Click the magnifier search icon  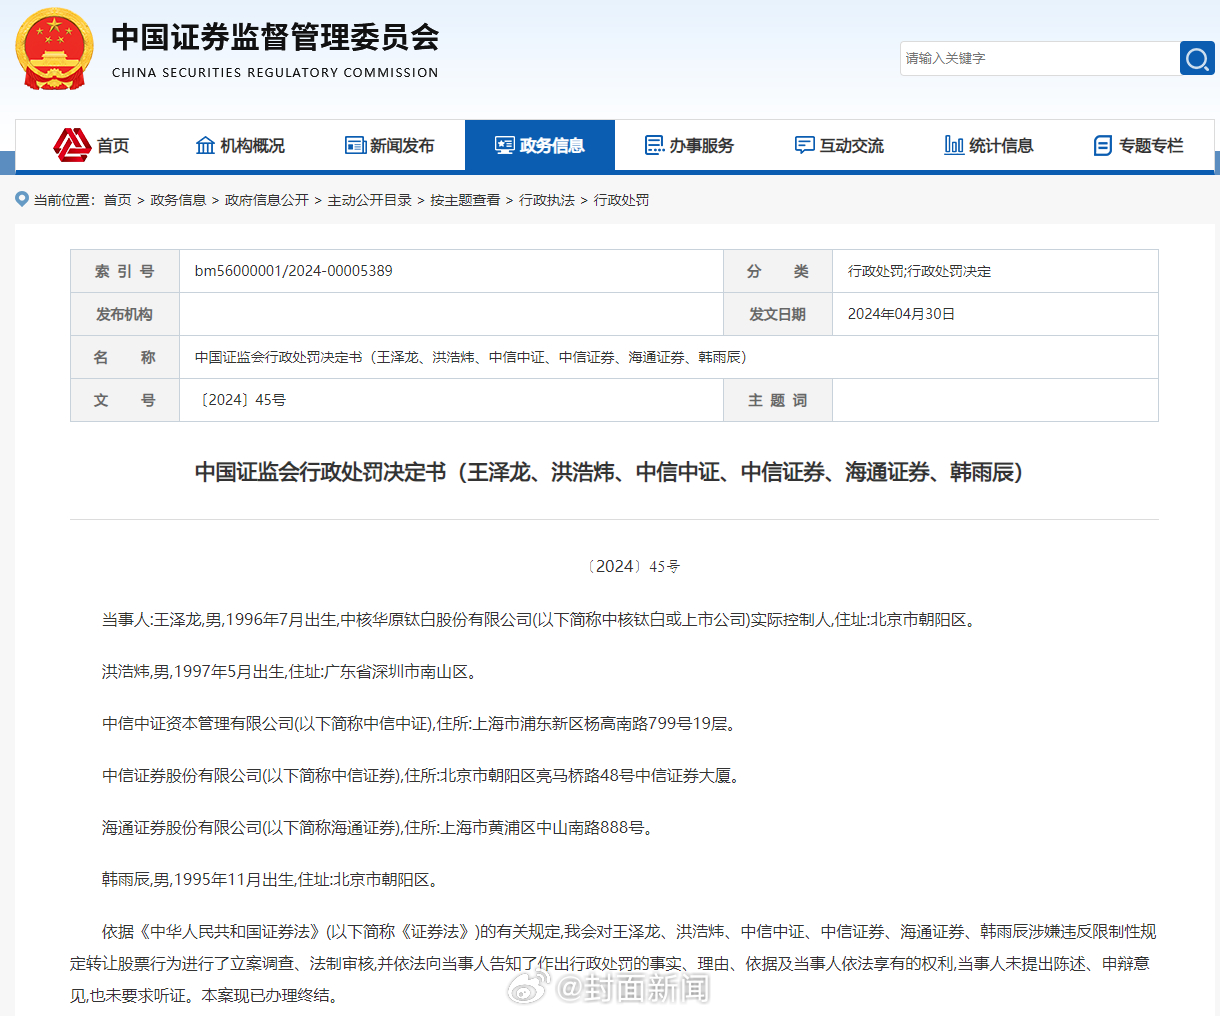click(1197, 58)
